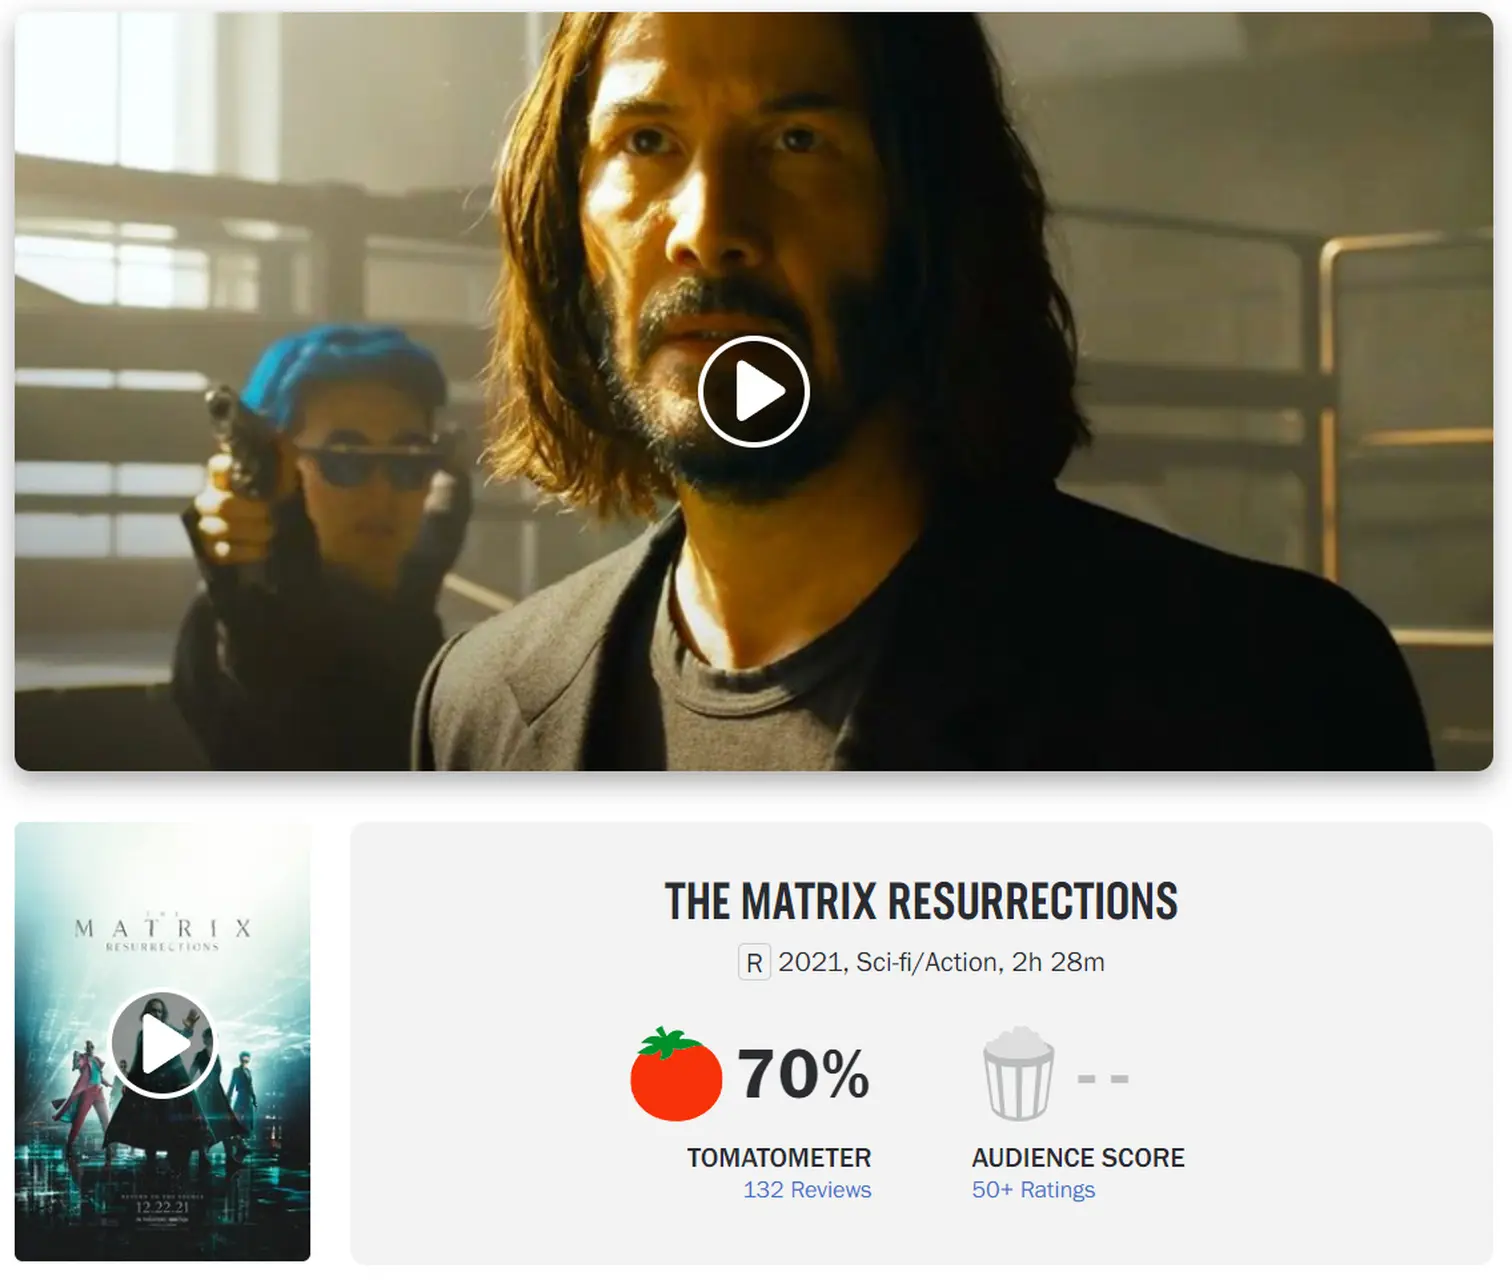Play the main trailer video
The height and width of the screenshot is (1280, 1512).
pos(753,392)
